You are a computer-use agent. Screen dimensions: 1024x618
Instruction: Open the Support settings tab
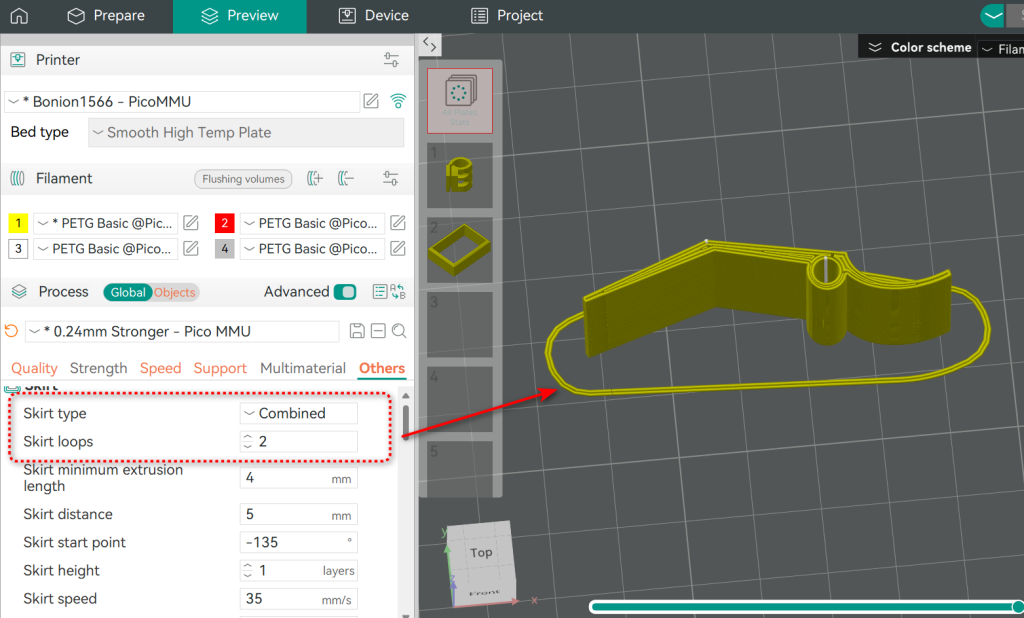click(220, 368)
